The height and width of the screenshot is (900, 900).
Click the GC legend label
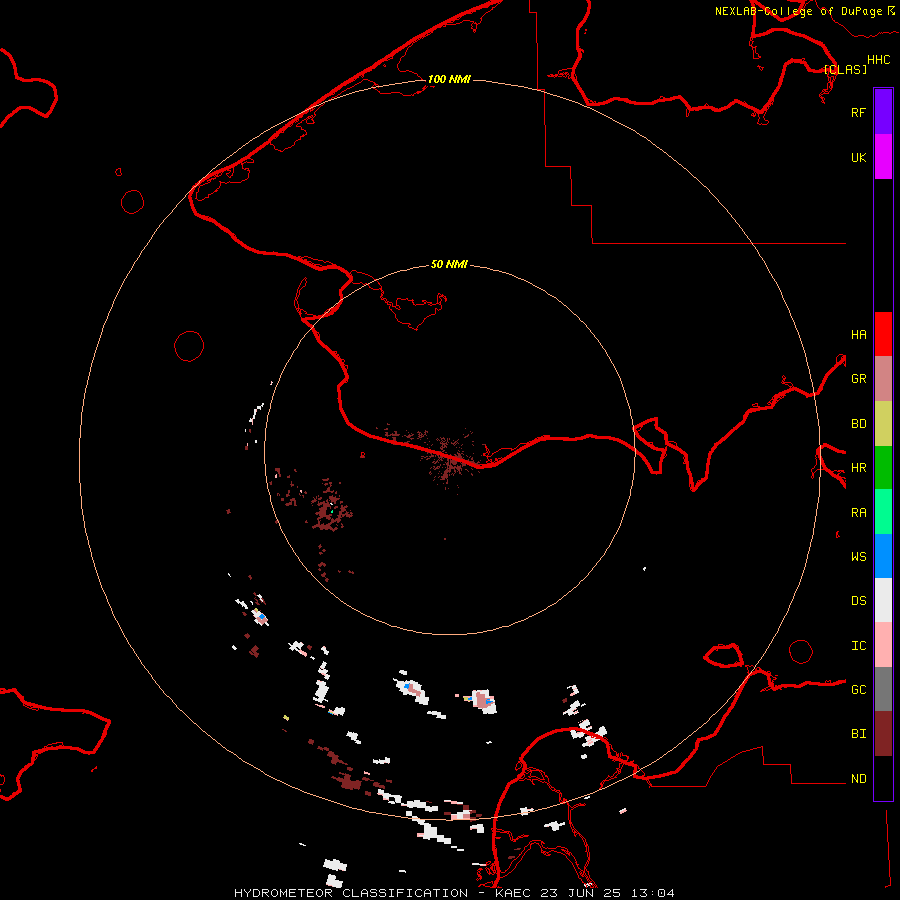[x=858, y=689]
